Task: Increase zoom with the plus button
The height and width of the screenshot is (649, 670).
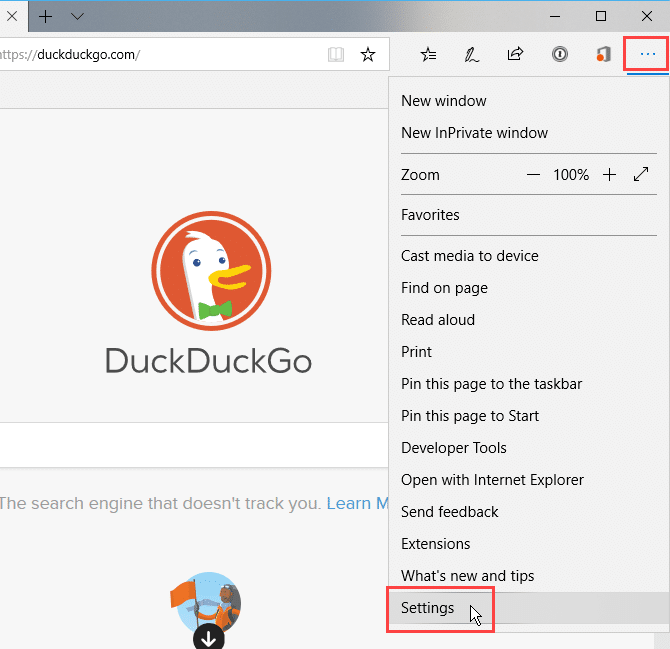Action: tap(609, 175)
